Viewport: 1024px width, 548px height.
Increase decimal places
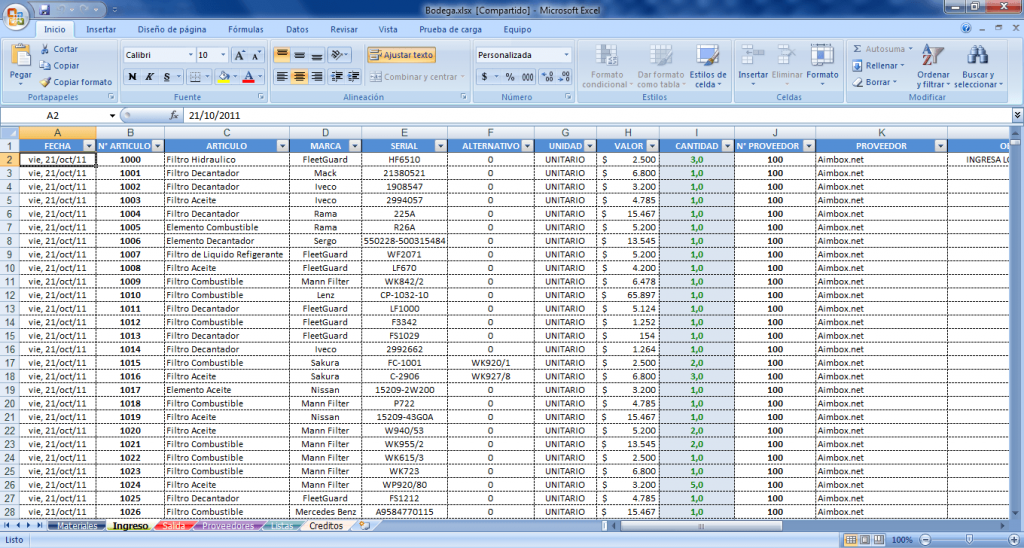pyautogui.click(x=547, y=76)
